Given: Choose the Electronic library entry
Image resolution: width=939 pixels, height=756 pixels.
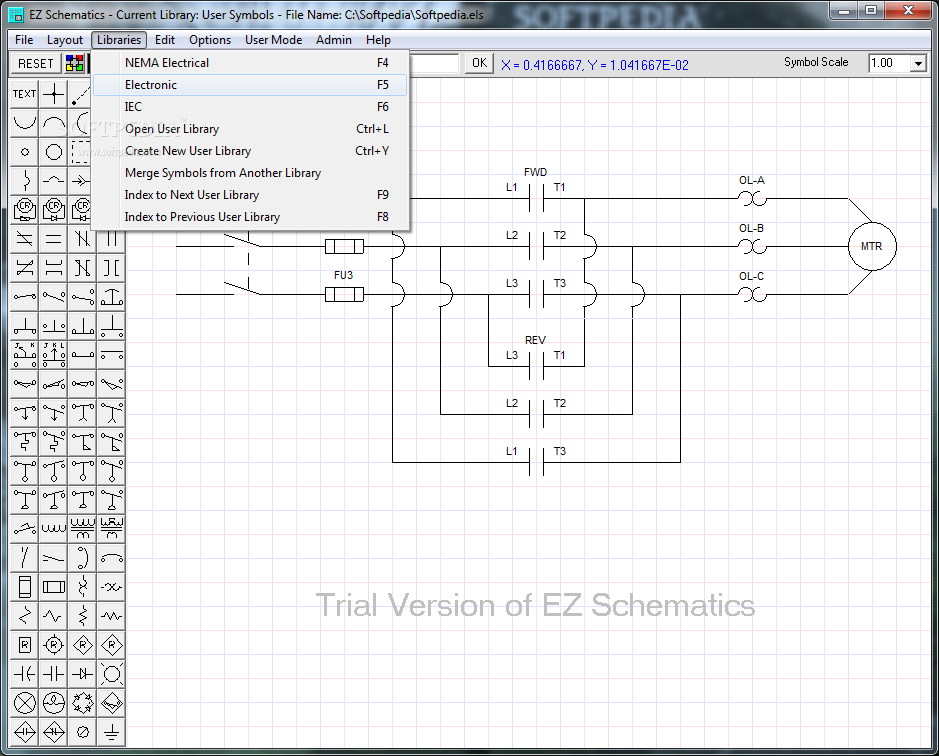Looking at the screenshot, I should [250, 85].
